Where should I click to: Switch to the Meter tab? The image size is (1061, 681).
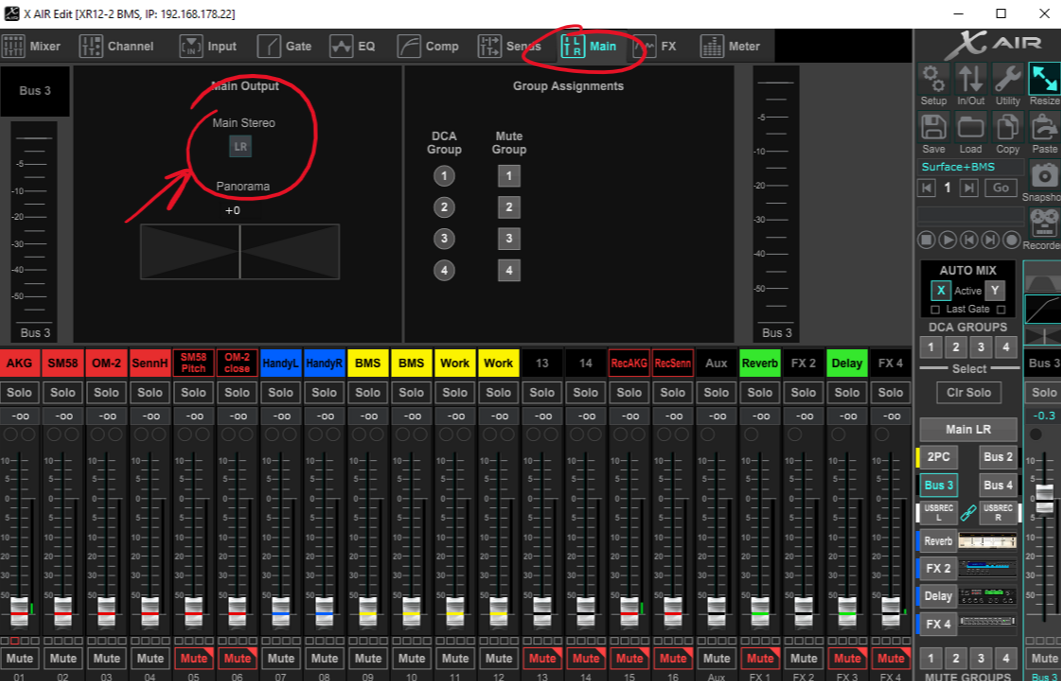(729, 46)
